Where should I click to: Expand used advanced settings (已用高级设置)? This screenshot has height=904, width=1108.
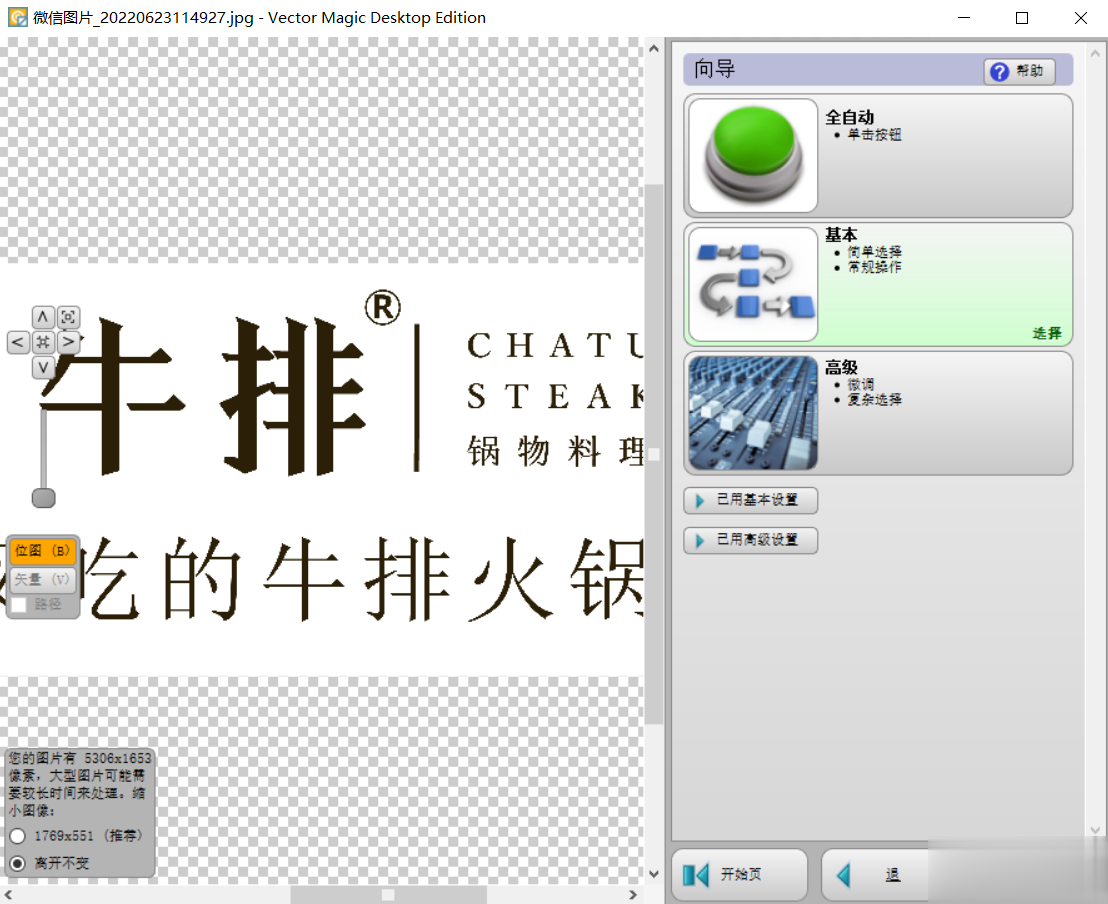750,541
